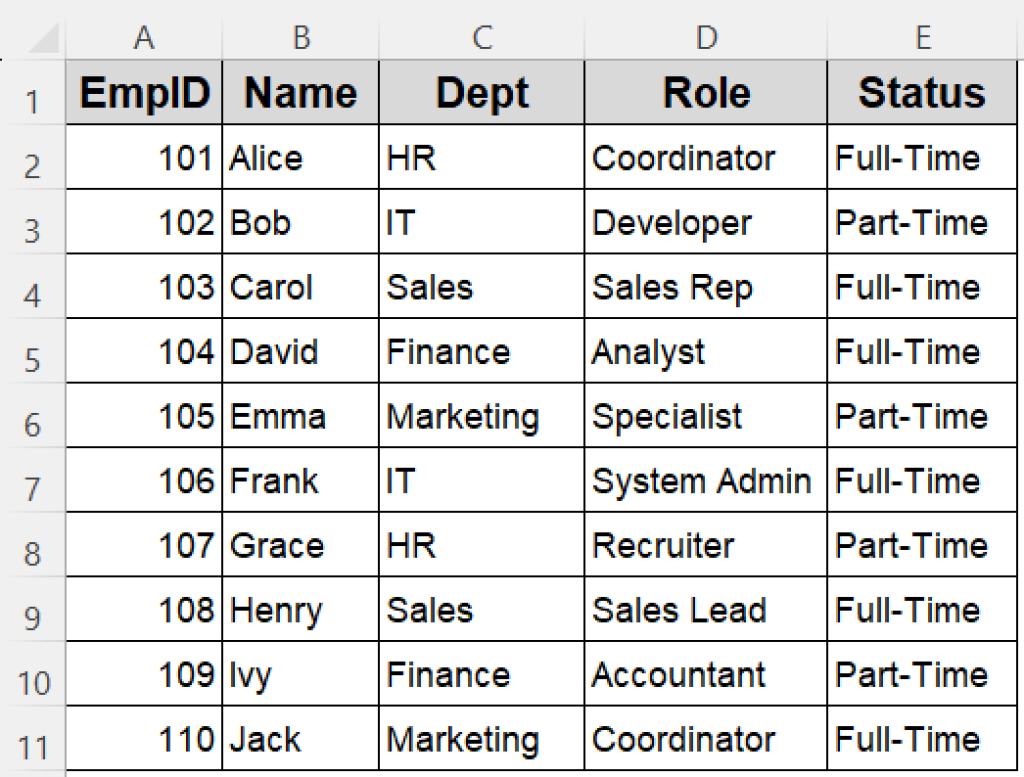Screen dimensions: 1024x777
Task: Select the cell containing Alice
Action: (300, 157)
